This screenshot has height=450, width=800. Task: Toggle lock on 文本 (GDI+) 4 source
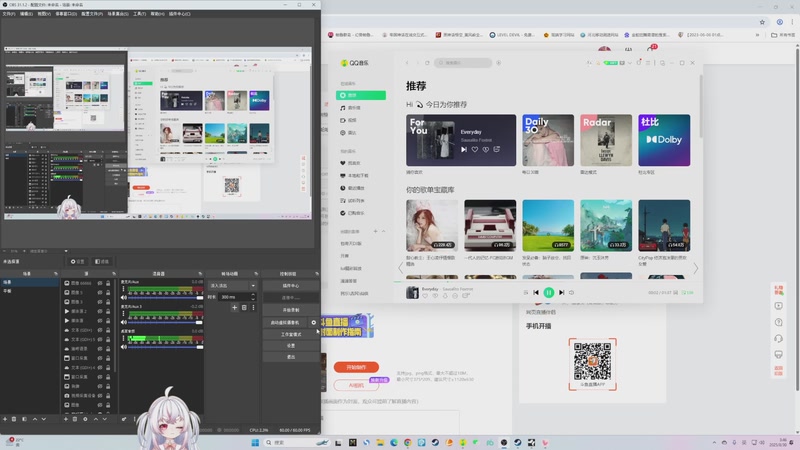pyautogui.click(x=108, y=367)
